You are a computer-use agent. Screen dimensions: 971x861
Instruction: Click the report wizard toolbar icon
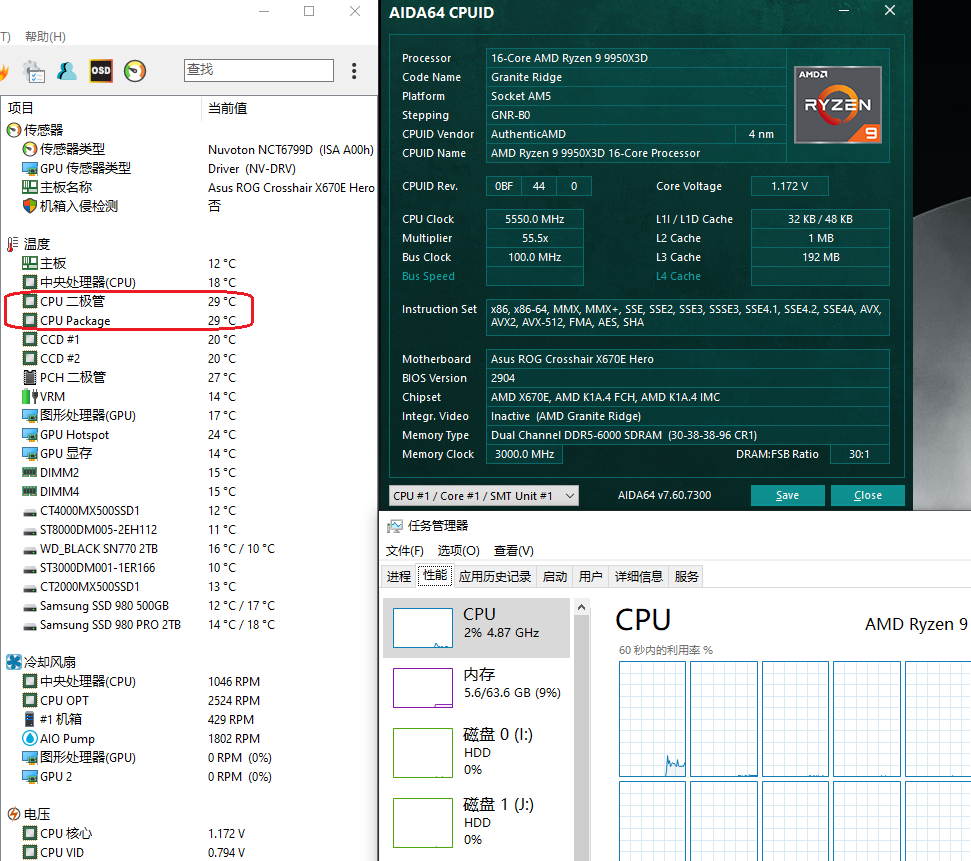(33, 71)
